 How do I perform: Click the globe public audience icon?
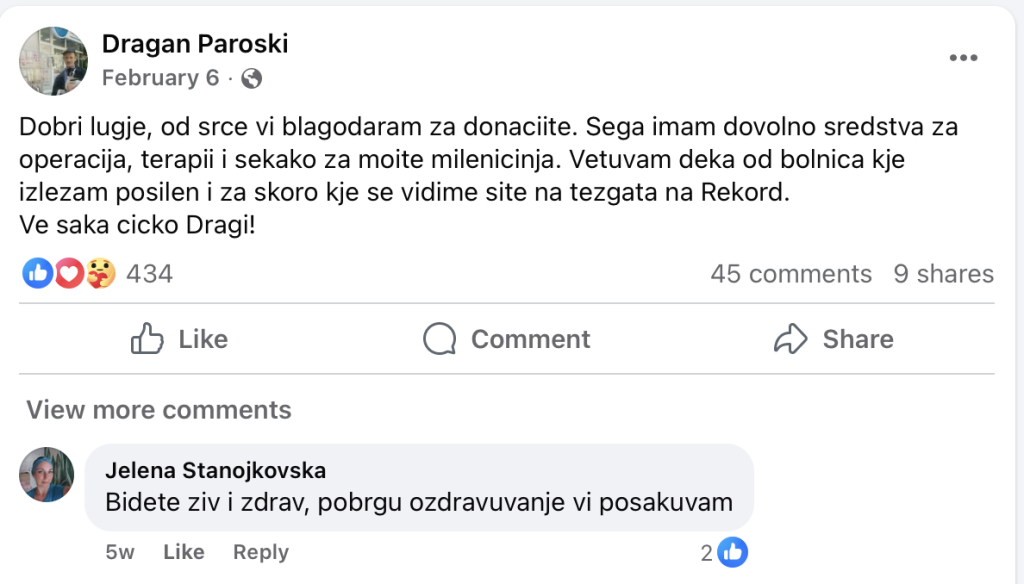(252, 78)
